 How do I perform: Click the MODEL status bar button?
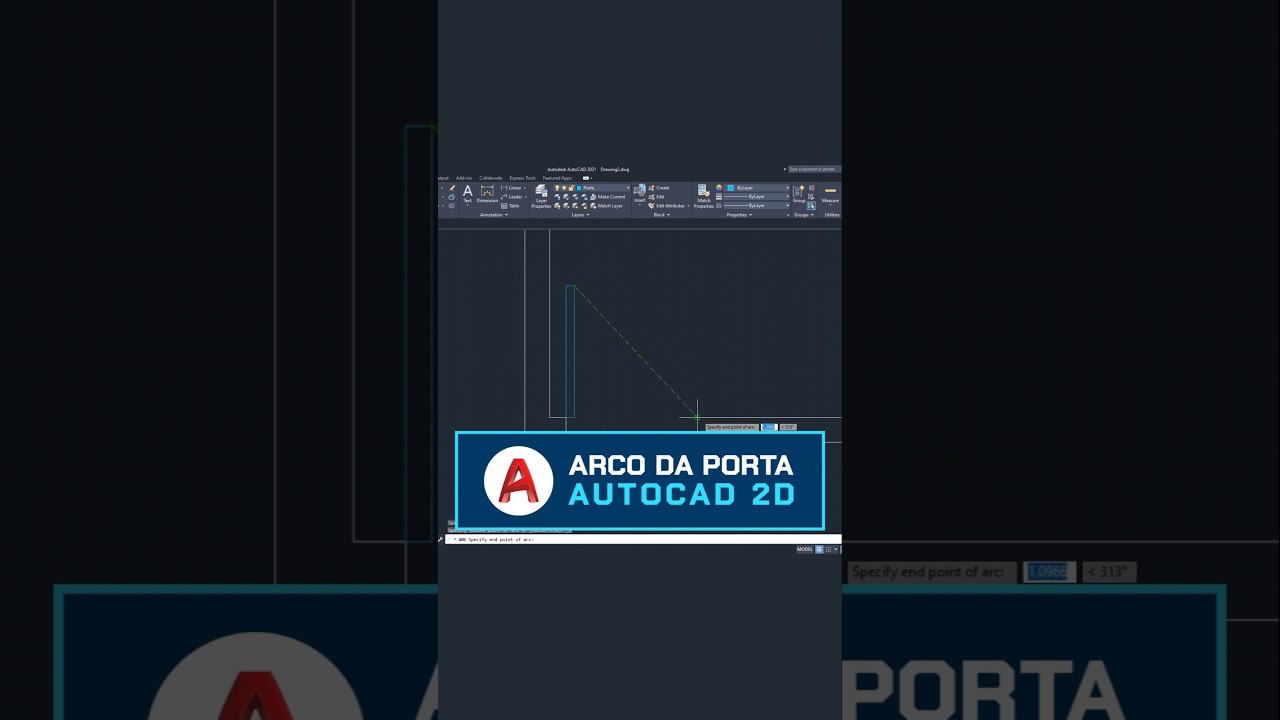[x=805, y=549]
